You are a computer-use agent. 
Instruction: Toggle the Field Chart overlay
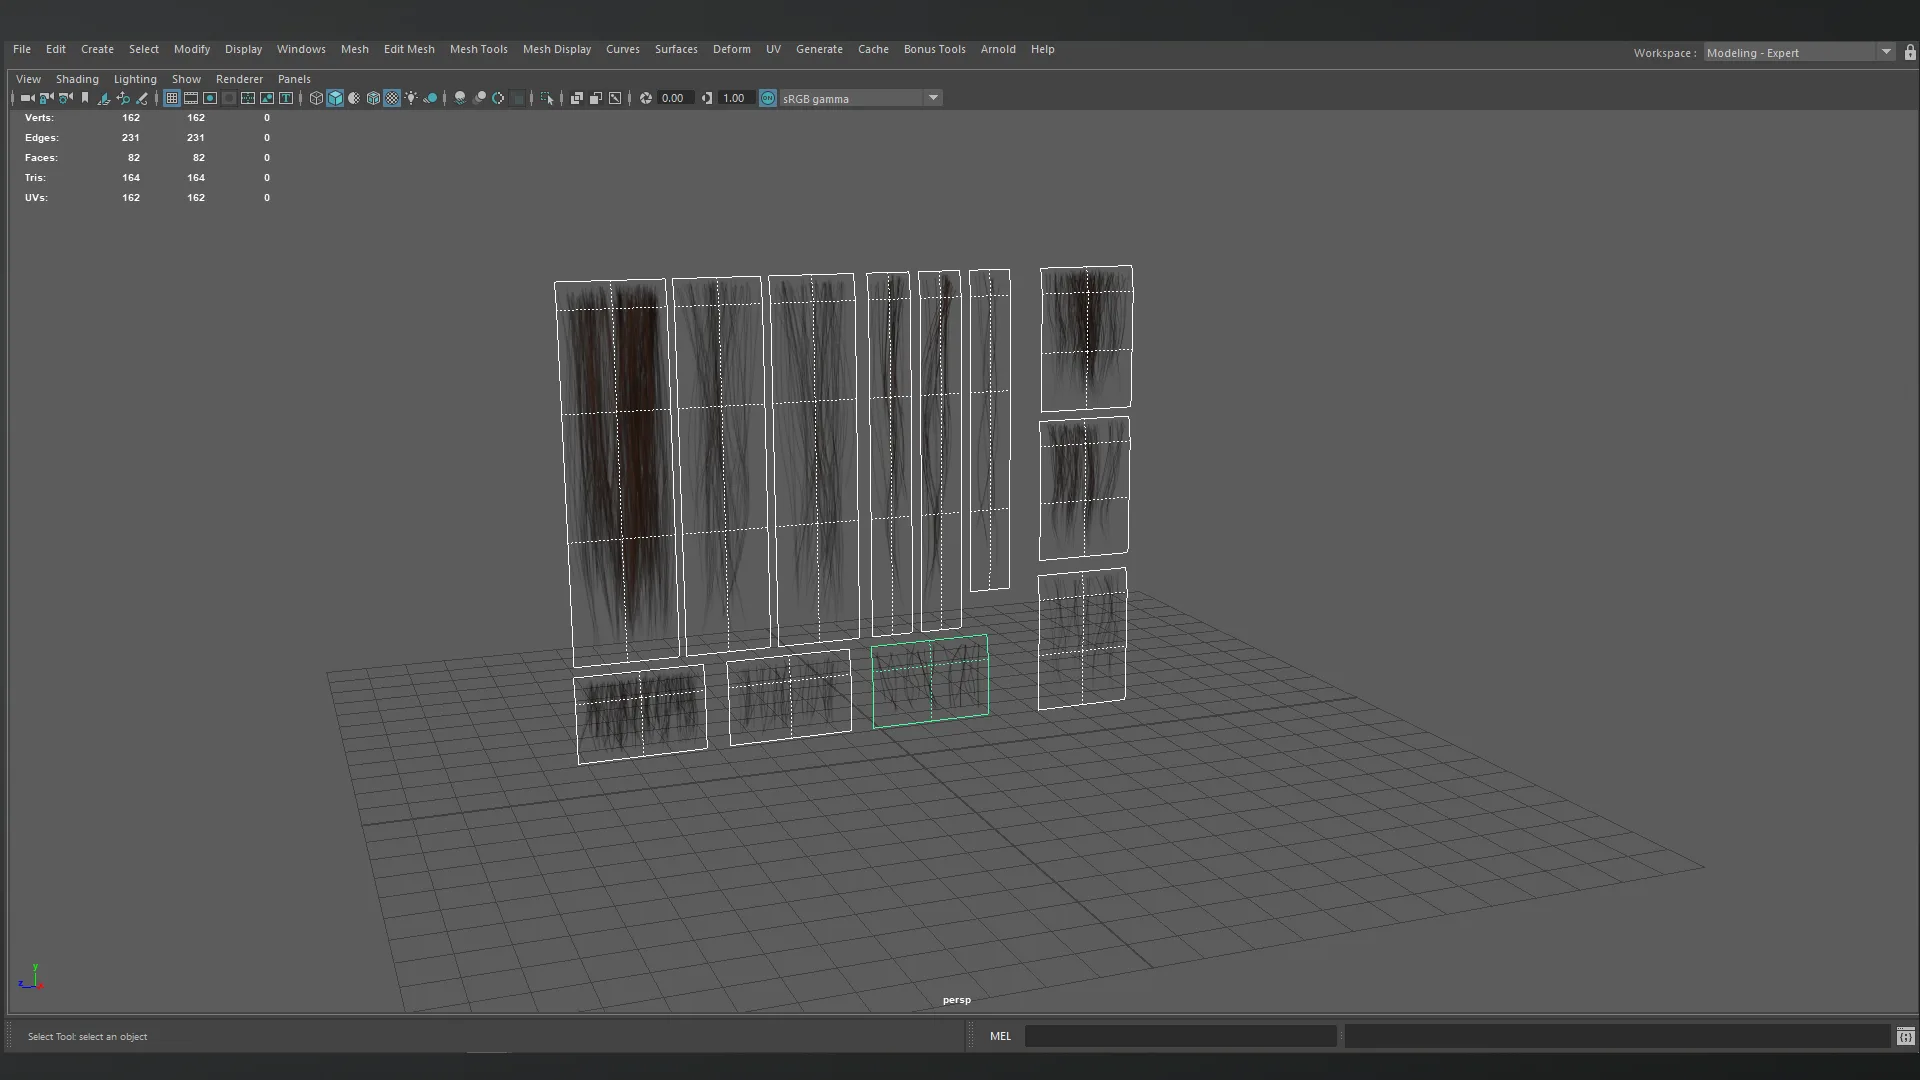(x=248, y=98)
